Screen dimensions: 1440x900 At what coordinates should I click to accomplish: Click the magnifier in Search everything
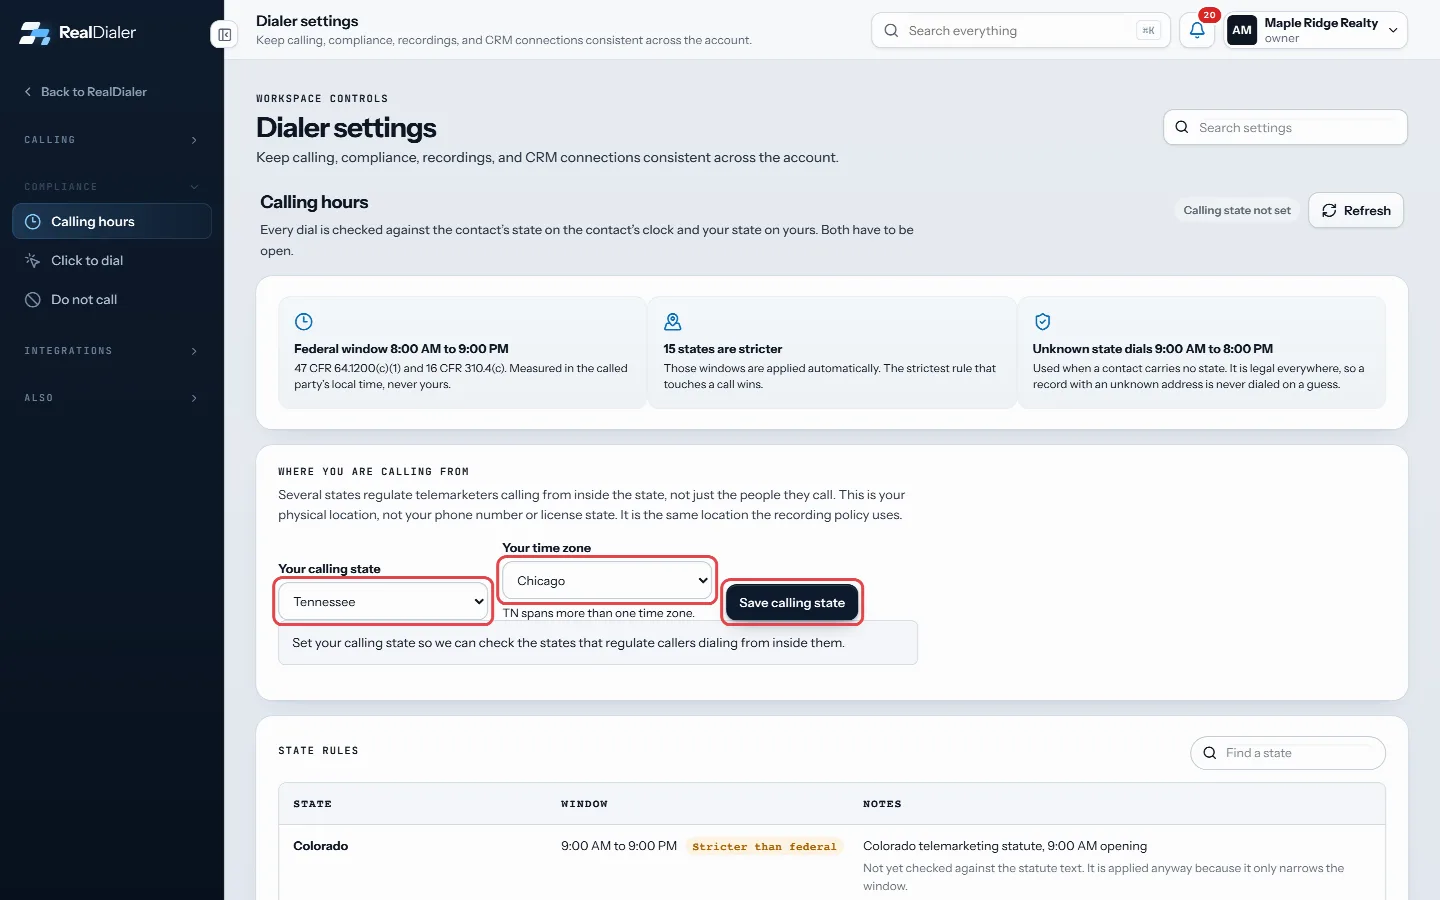pyautogui.click(x=891, y=30)
